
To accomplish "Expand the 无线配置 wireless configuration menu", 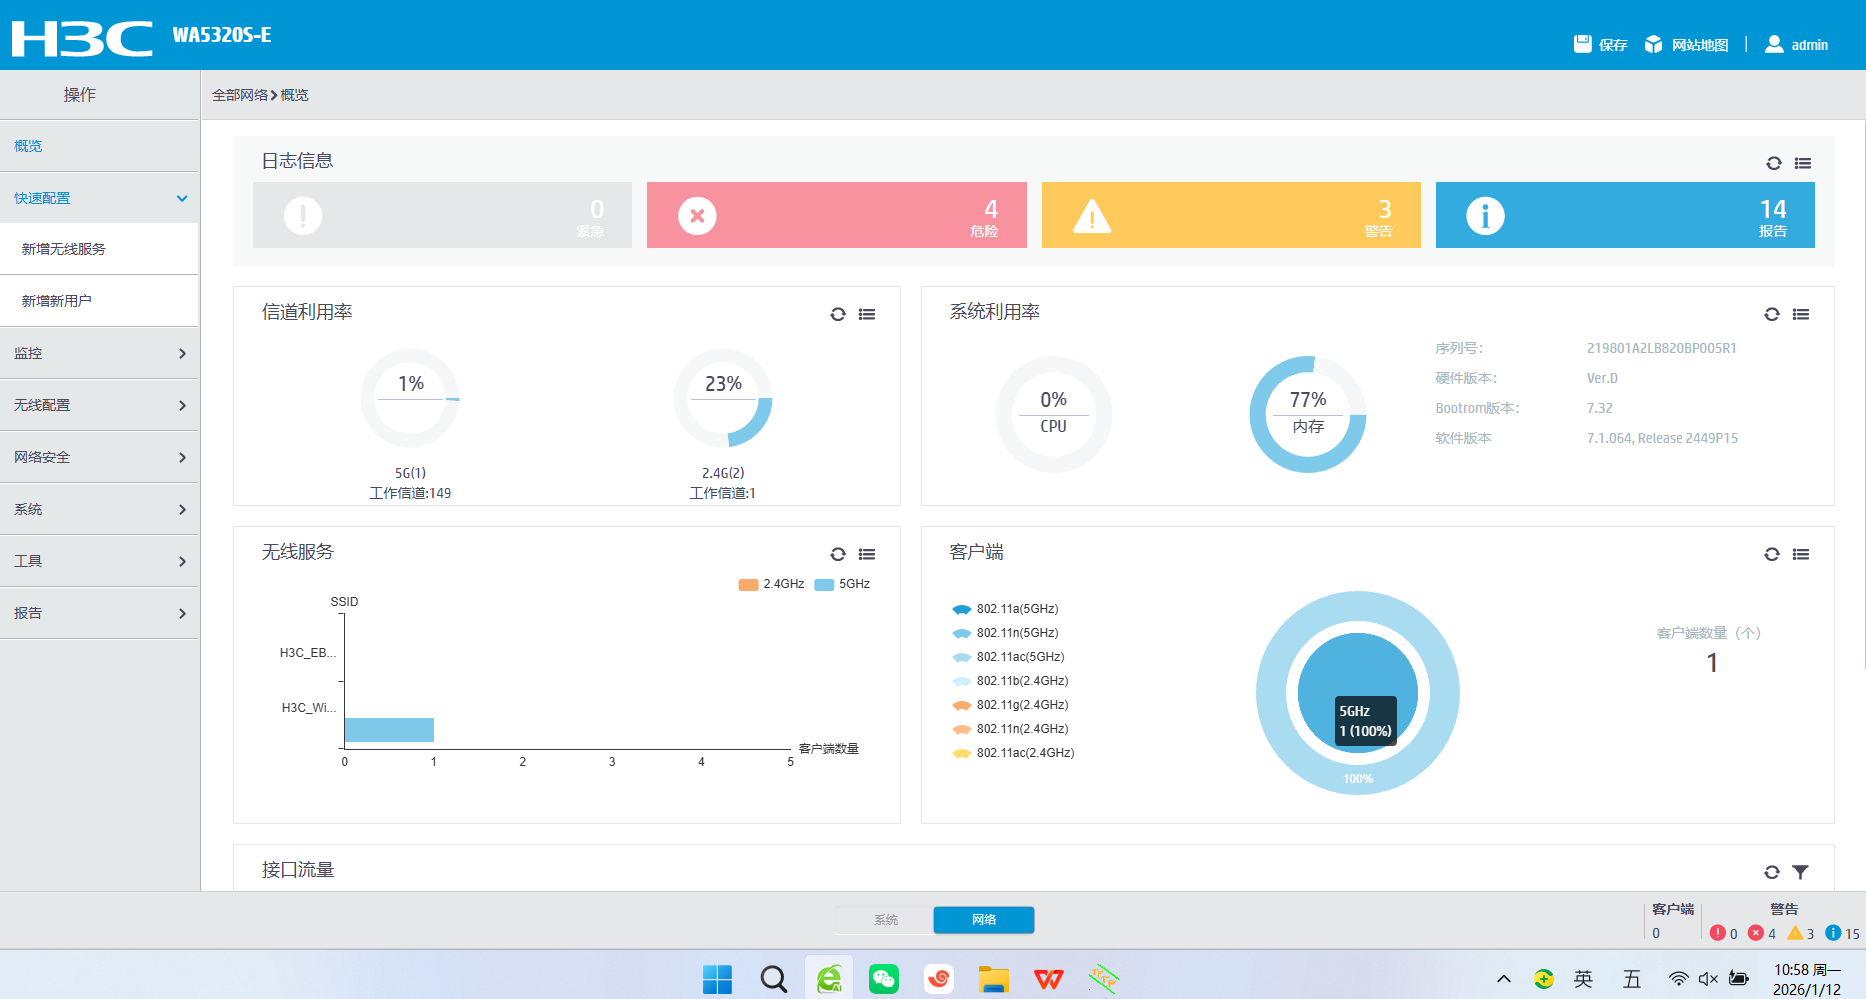I will [x=99, y=405].
